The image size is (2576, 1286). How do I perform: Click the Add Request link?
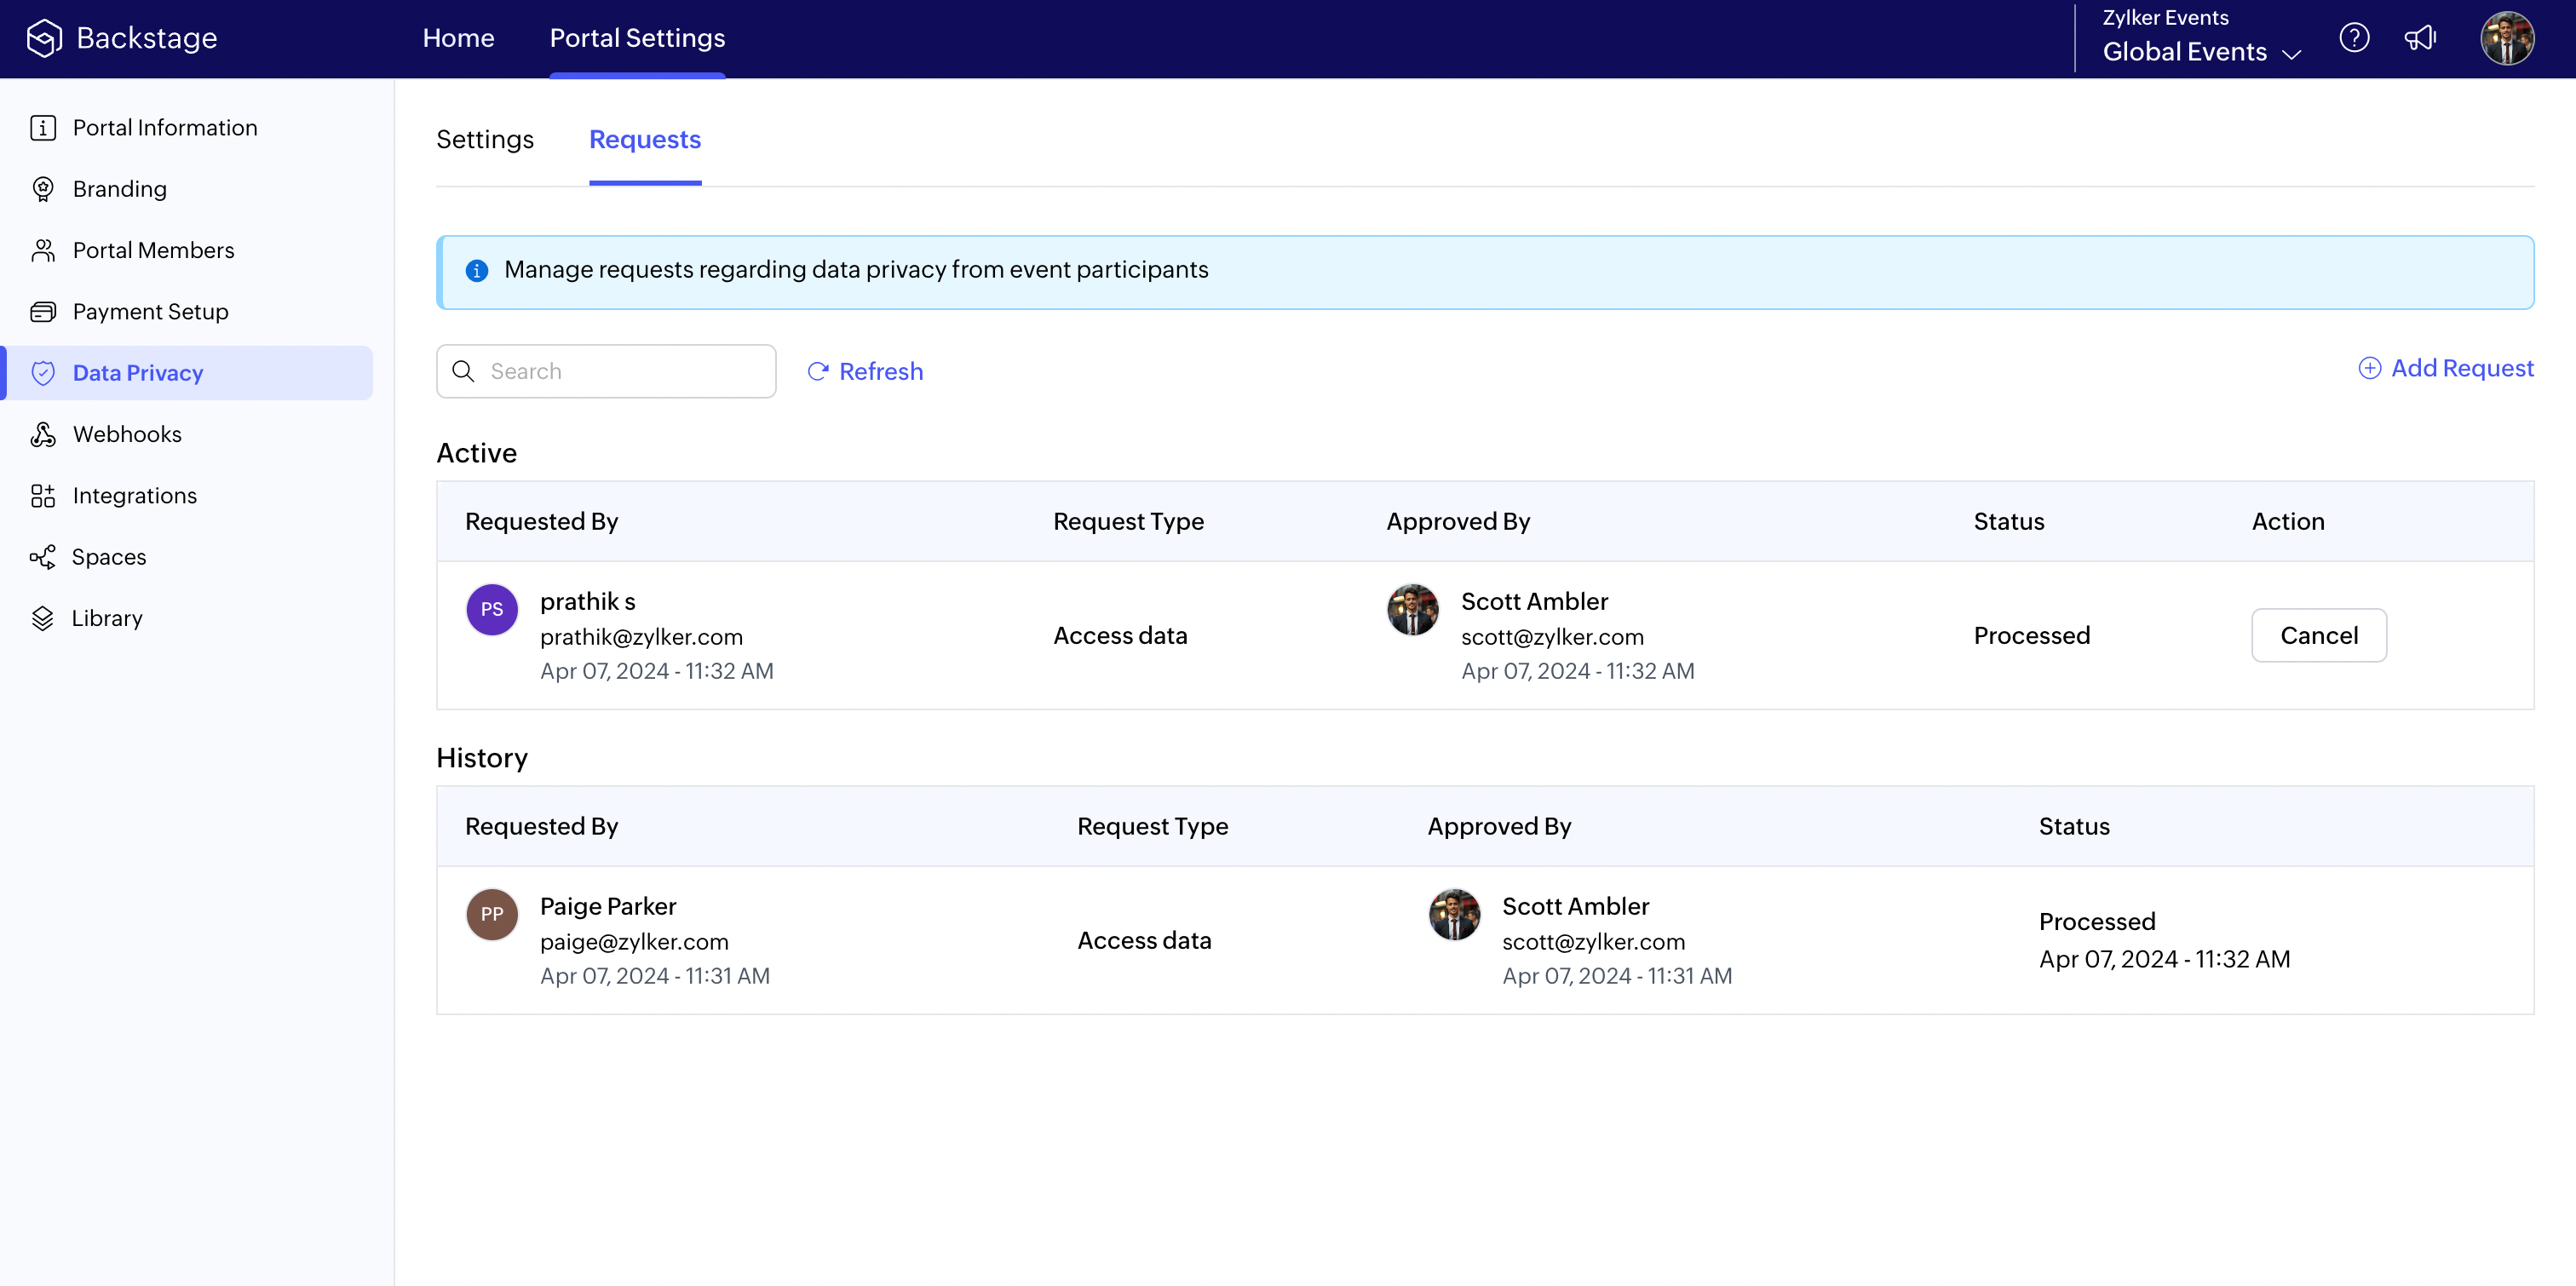click(x=2446, y=368)
